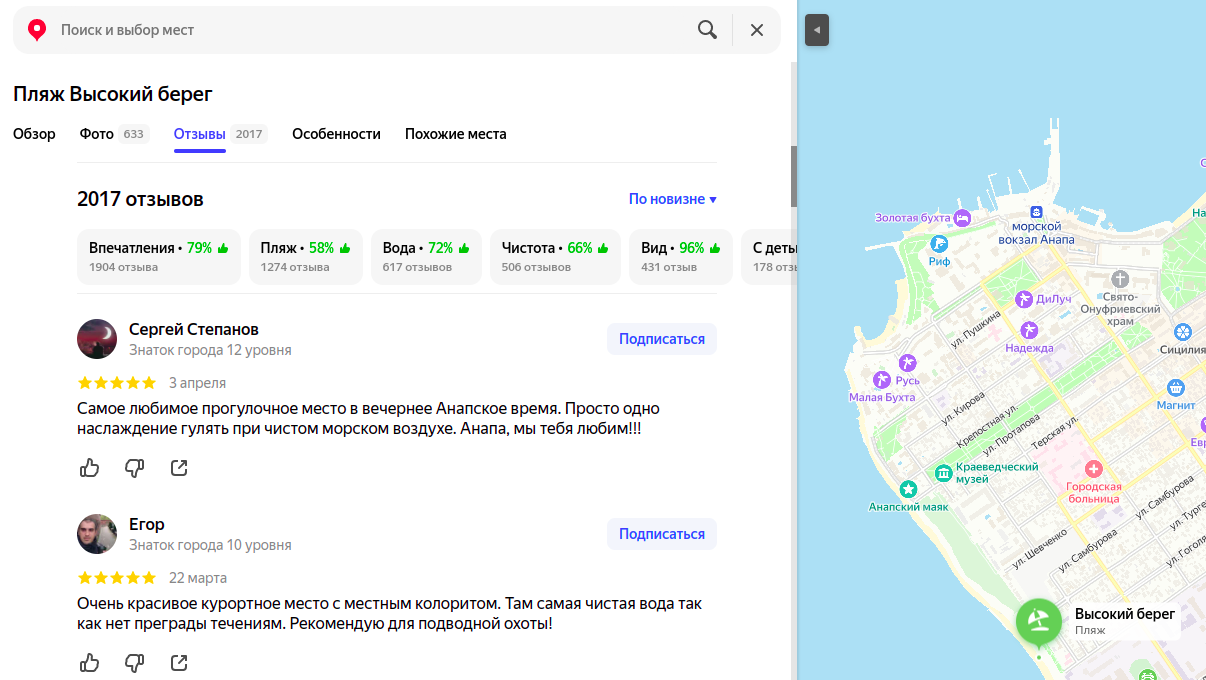Filter reviews by Вид 96%
This screenshot has width=1206, height=680.
(681, 257)
